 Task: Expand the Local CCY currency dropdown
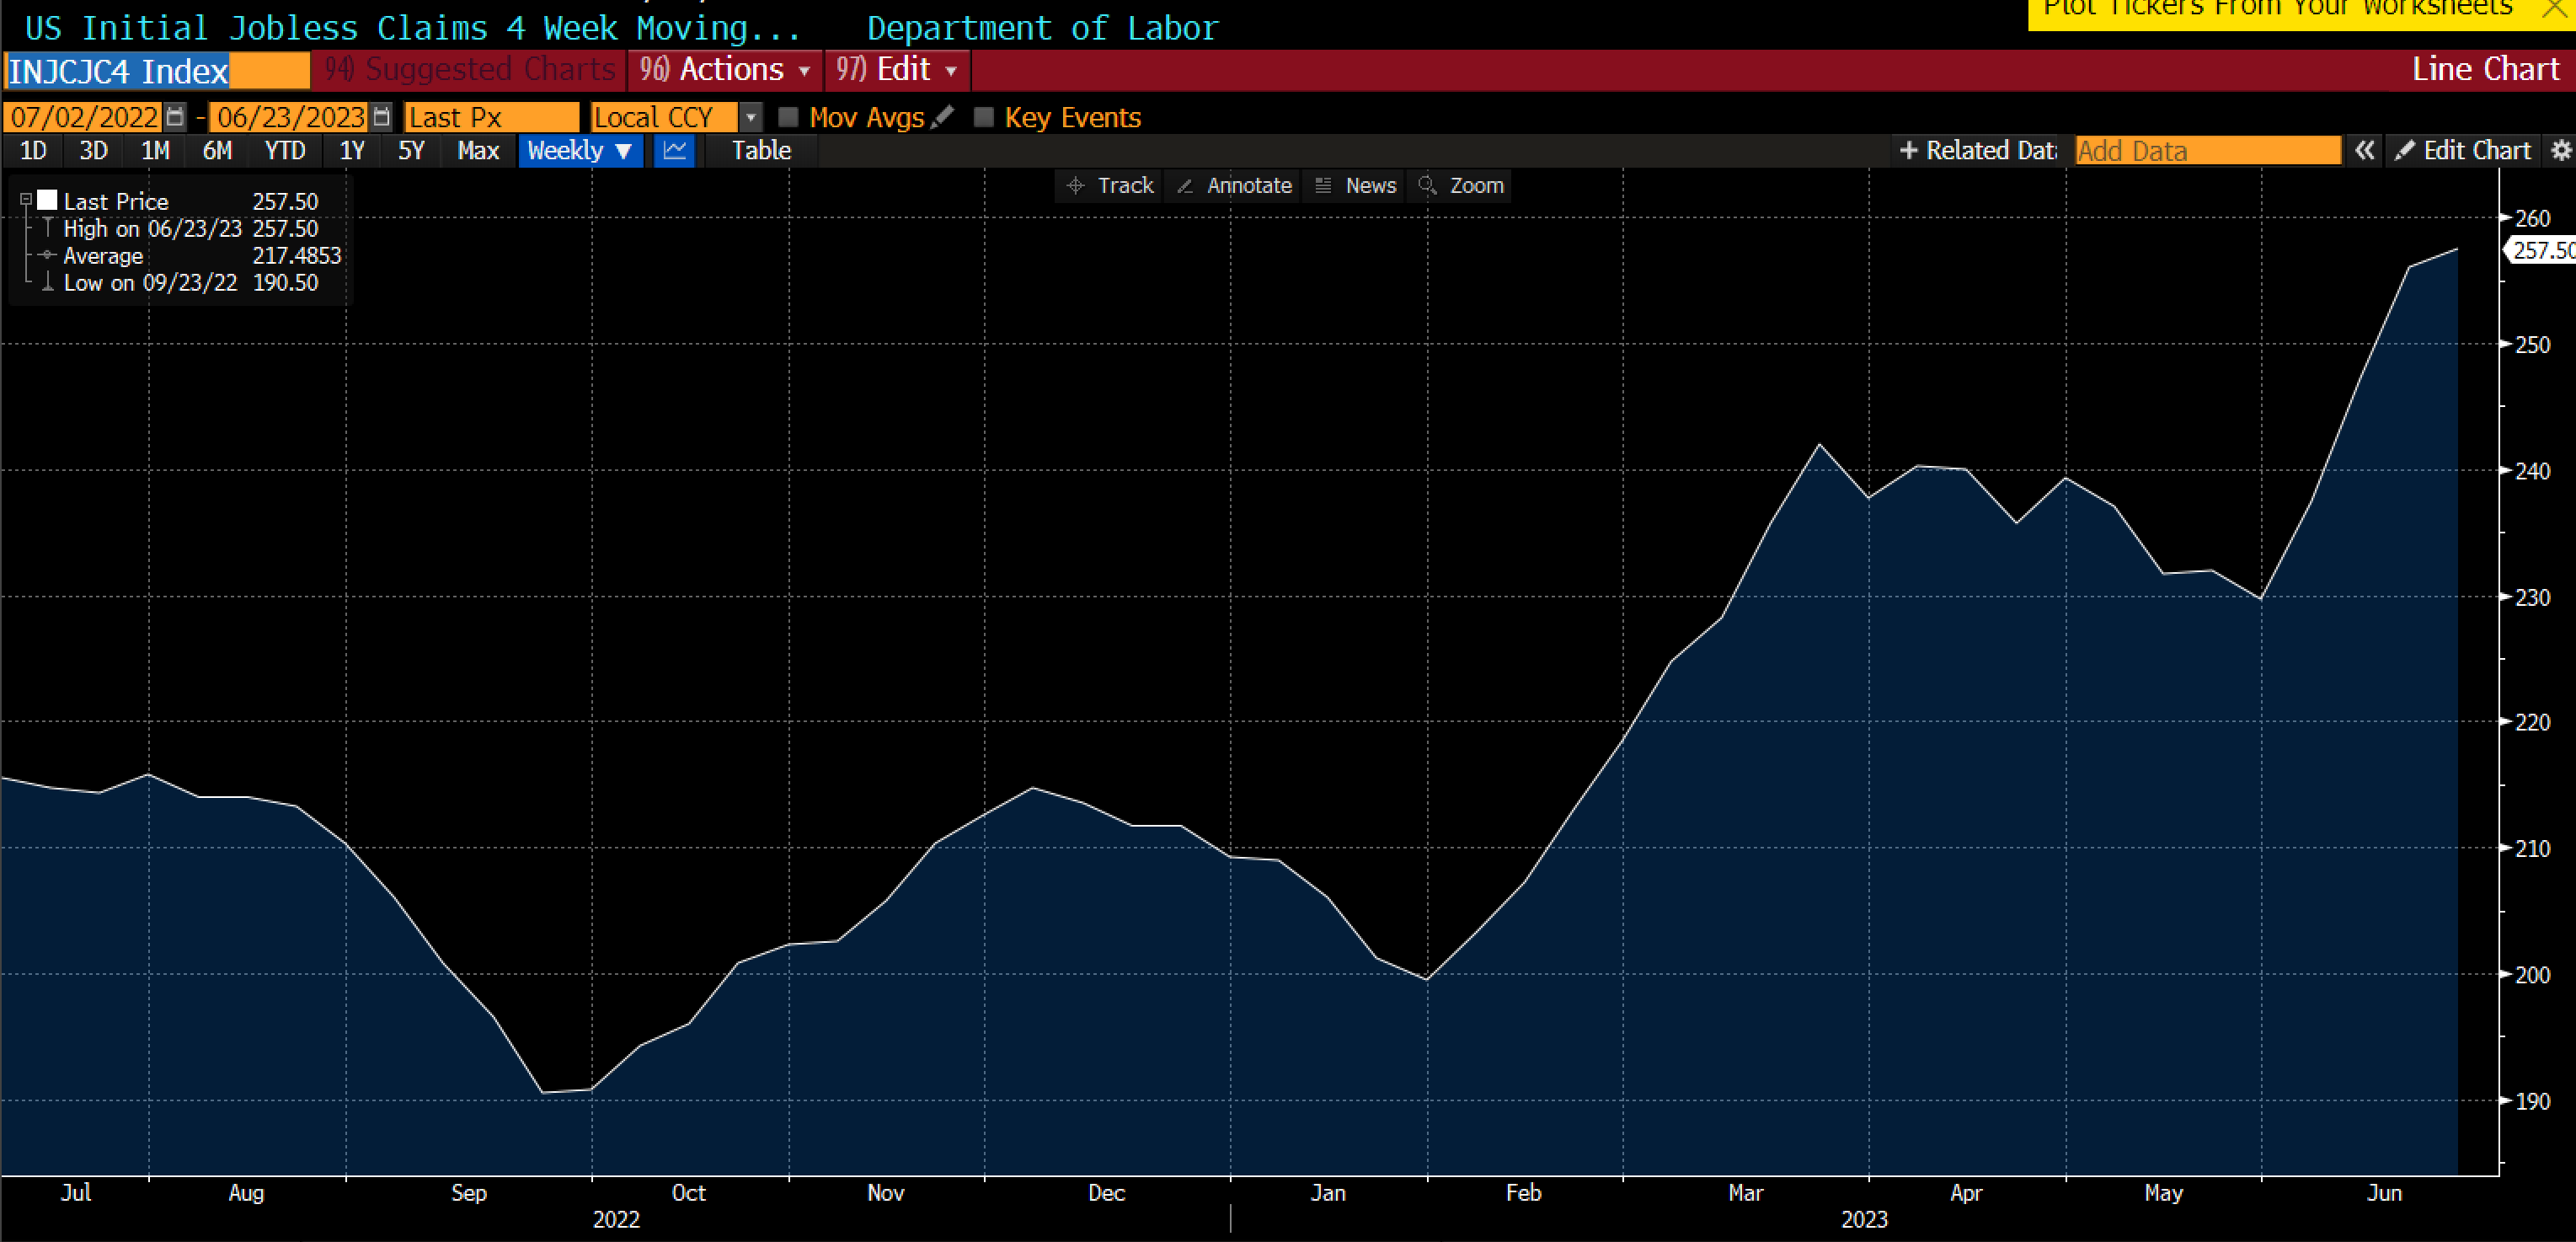750,117
